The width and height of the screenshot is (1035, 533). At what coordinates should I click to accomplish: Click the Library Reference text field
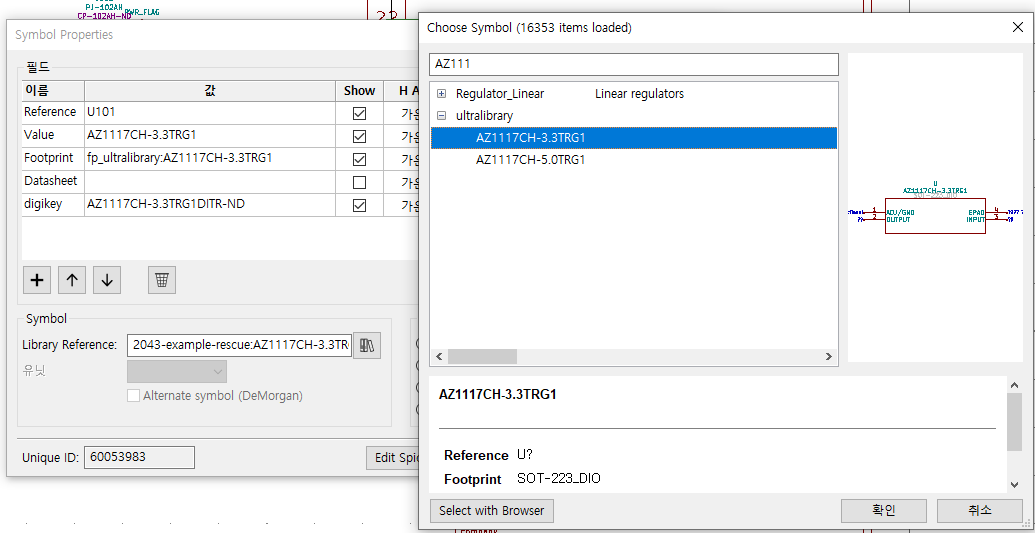coord(239,345)
